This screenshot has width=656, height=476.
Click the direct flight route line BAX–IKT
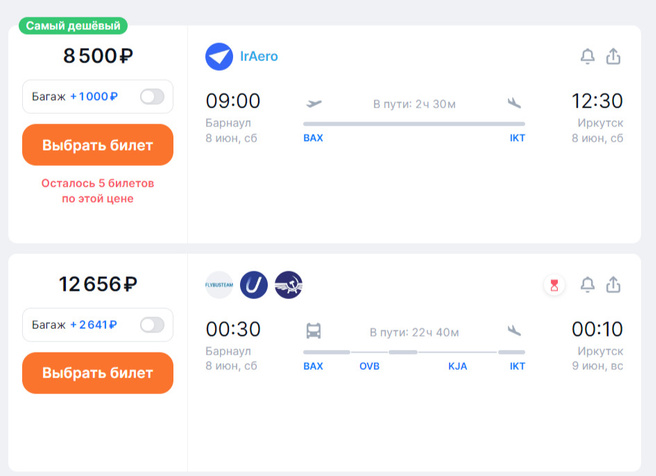[x=413, y=124]
